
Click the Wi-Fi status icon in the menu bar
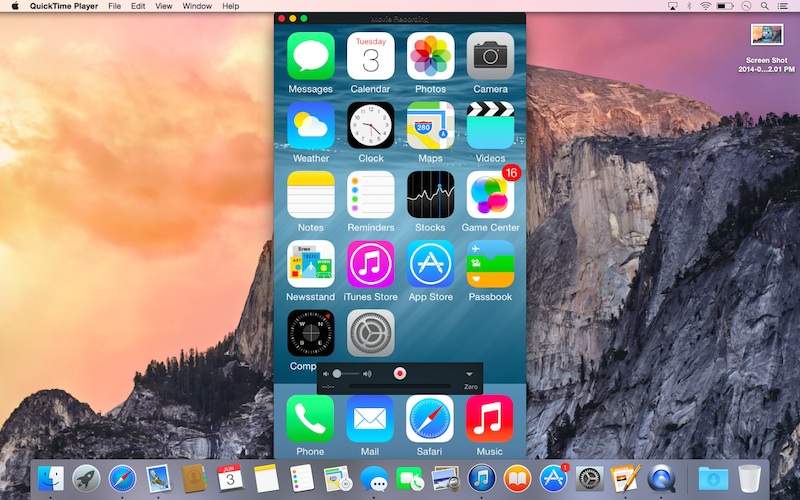pos(705,6)
